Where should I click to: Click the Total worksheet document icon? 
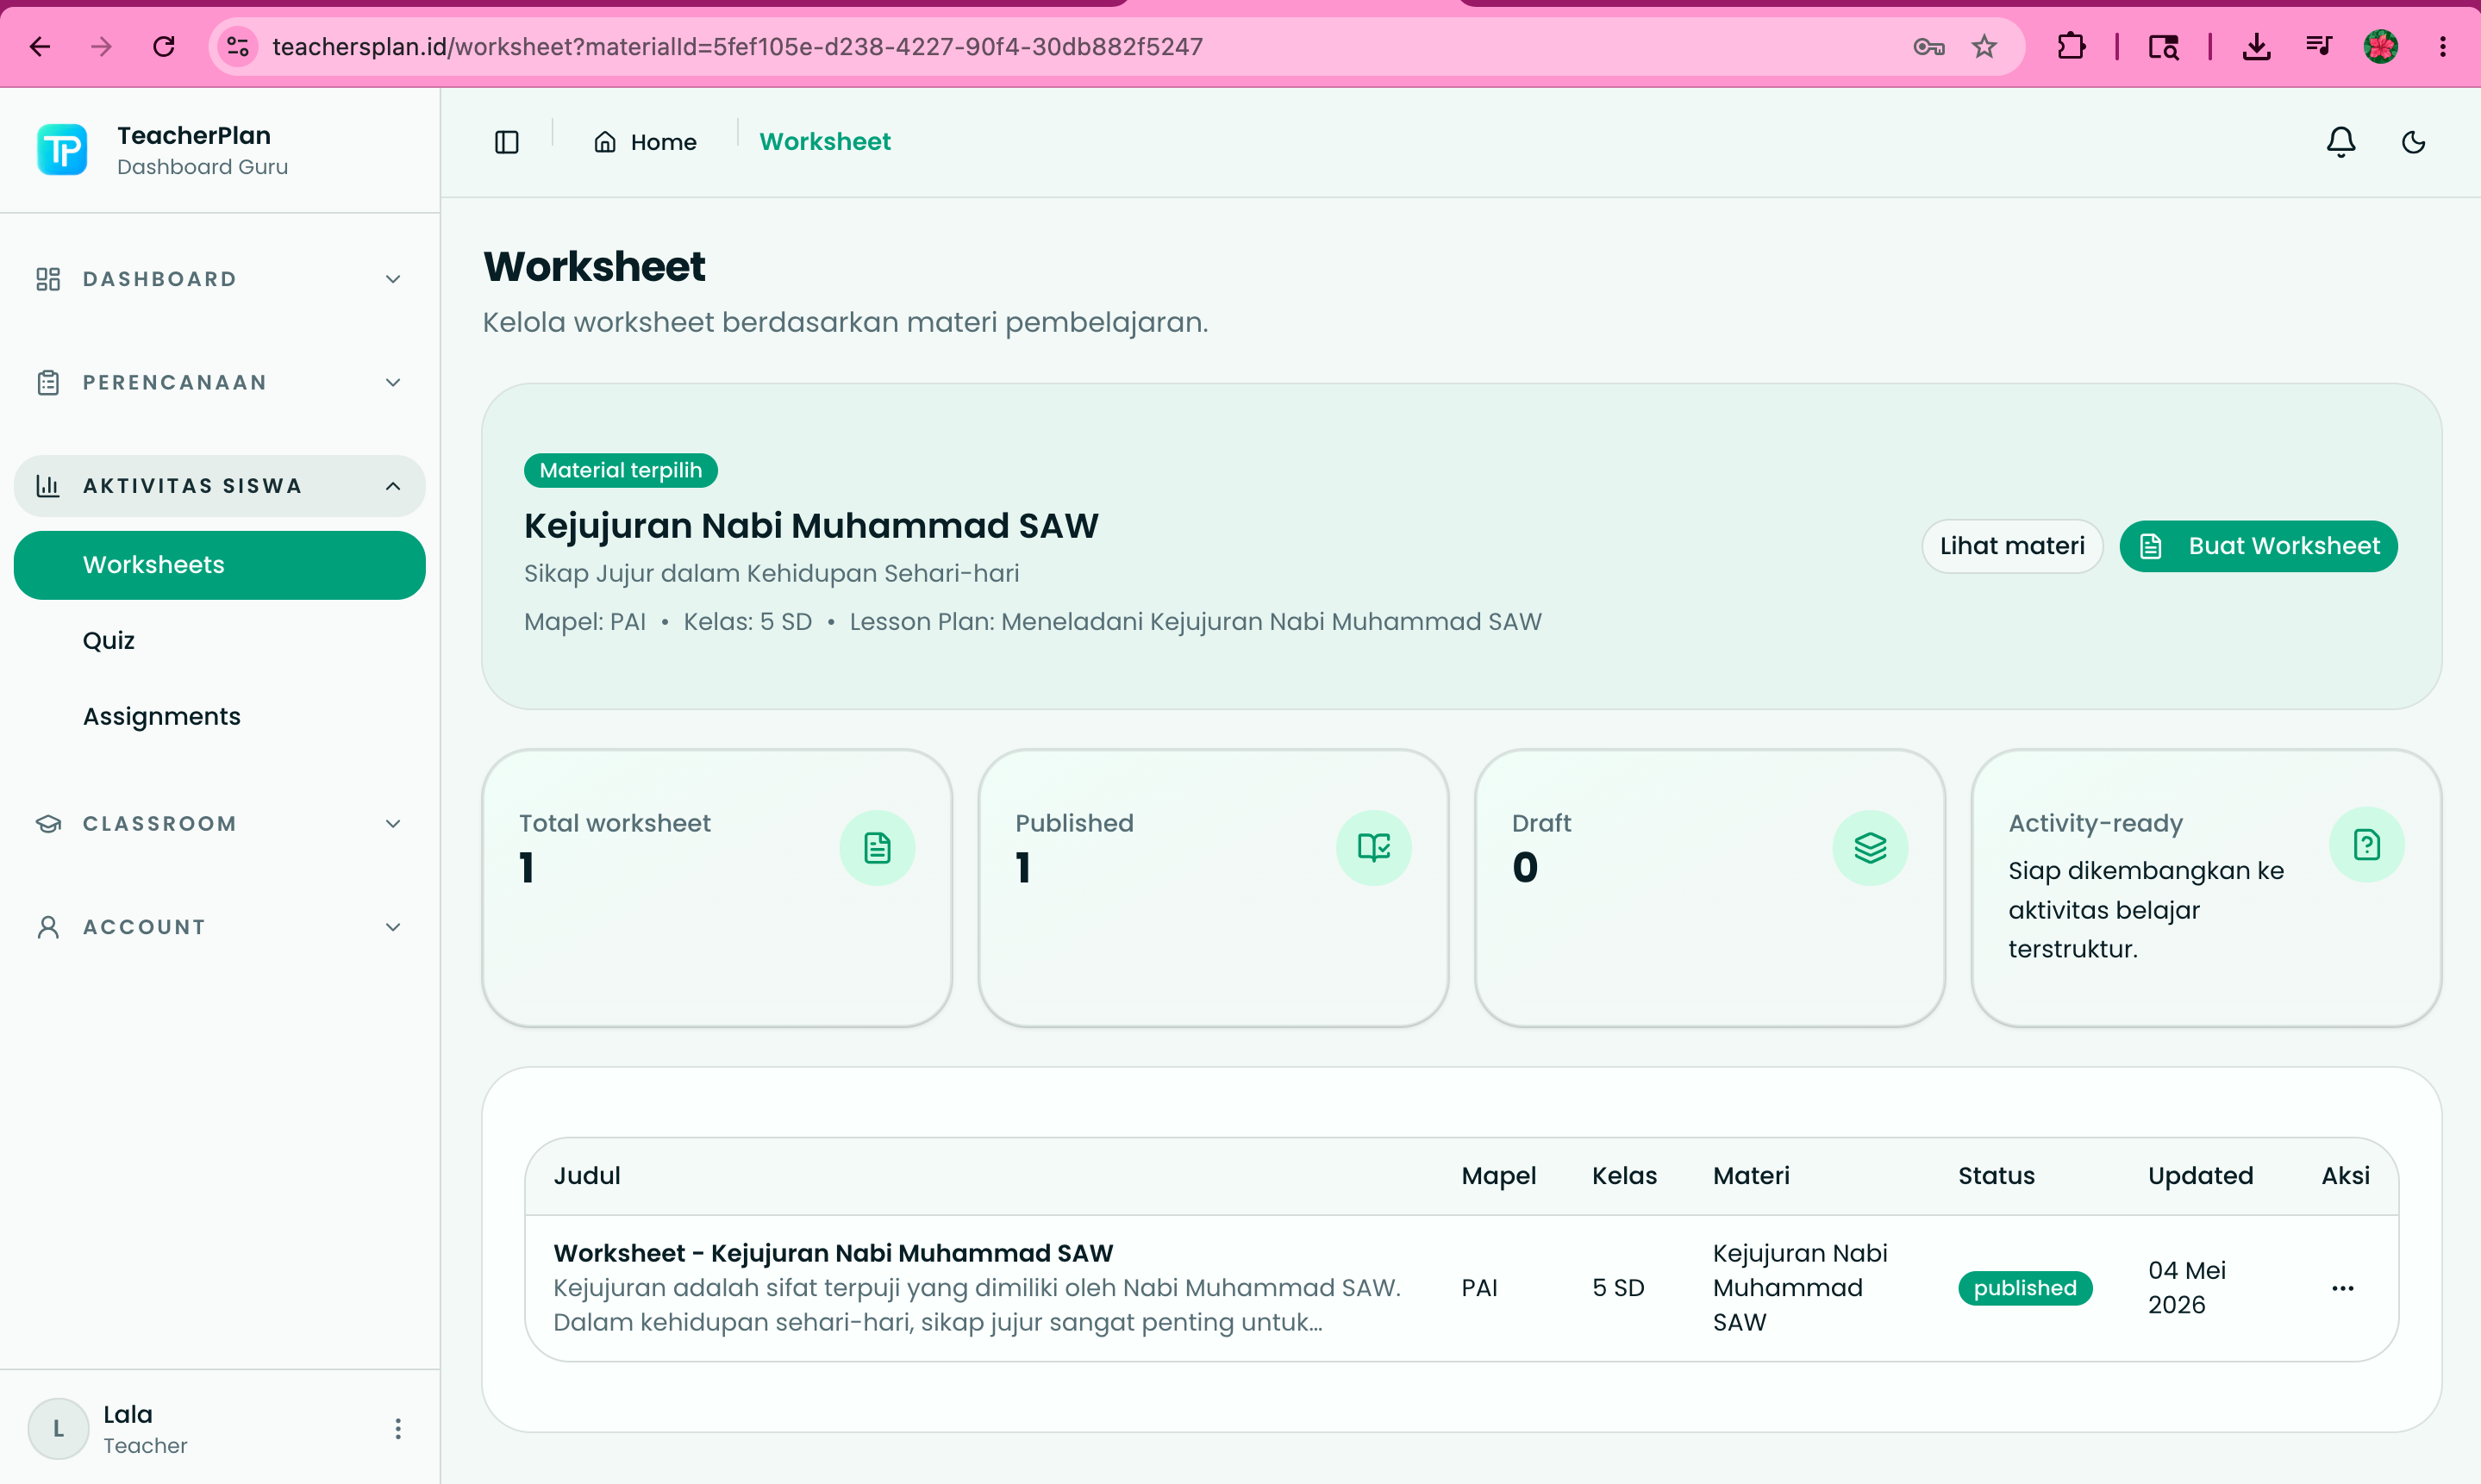tap(877, 848)
